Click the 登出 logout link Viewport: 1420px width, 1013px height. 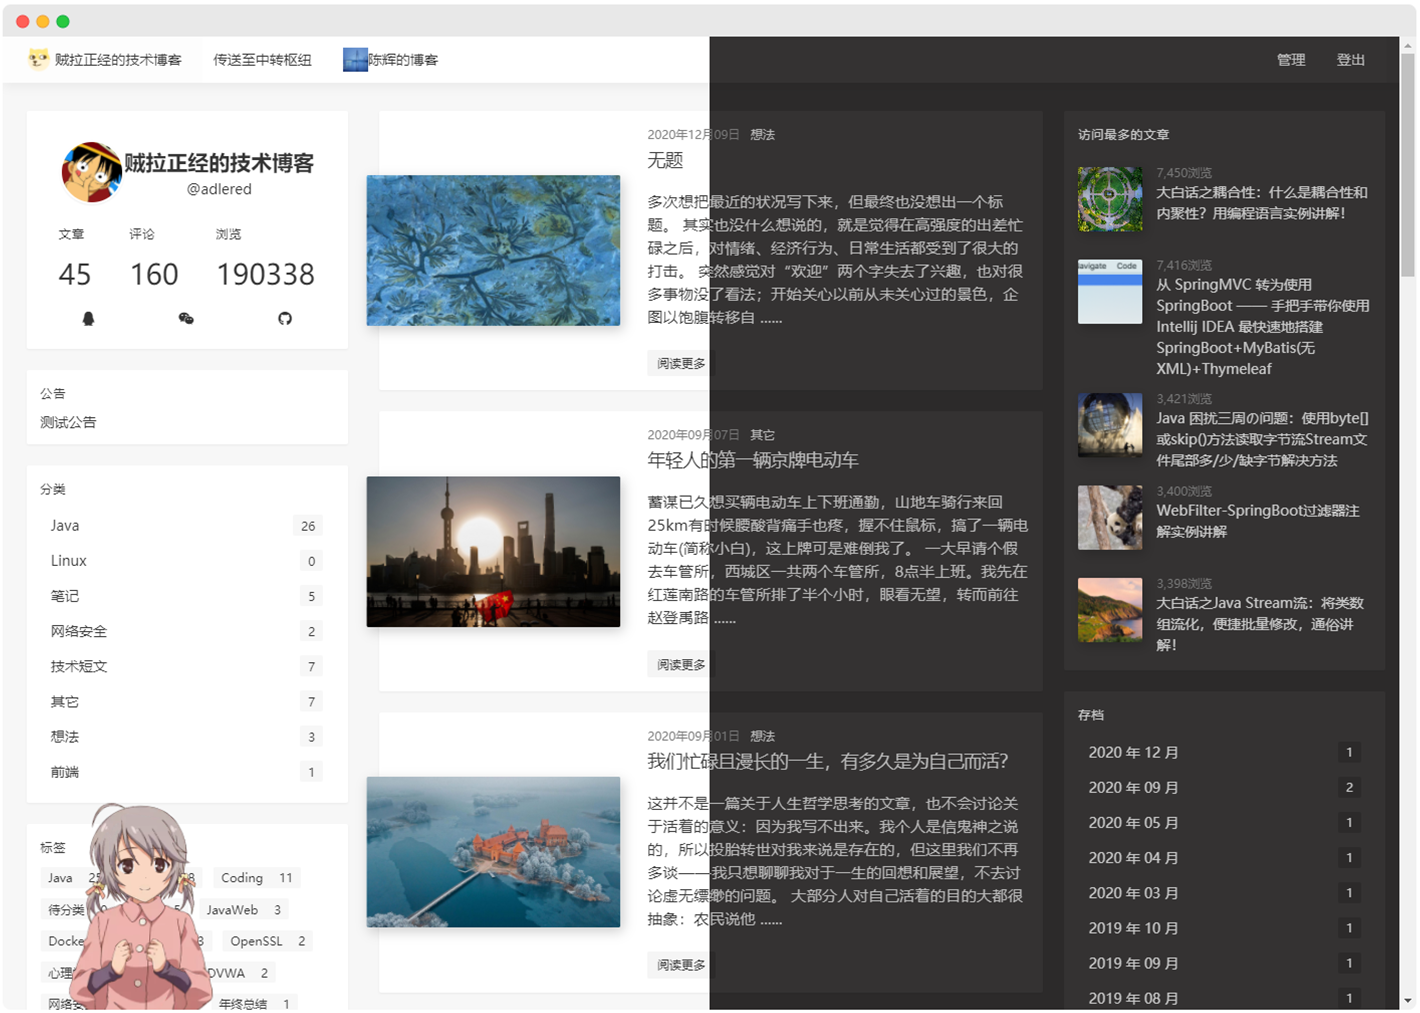click(x=1351, y=60)
